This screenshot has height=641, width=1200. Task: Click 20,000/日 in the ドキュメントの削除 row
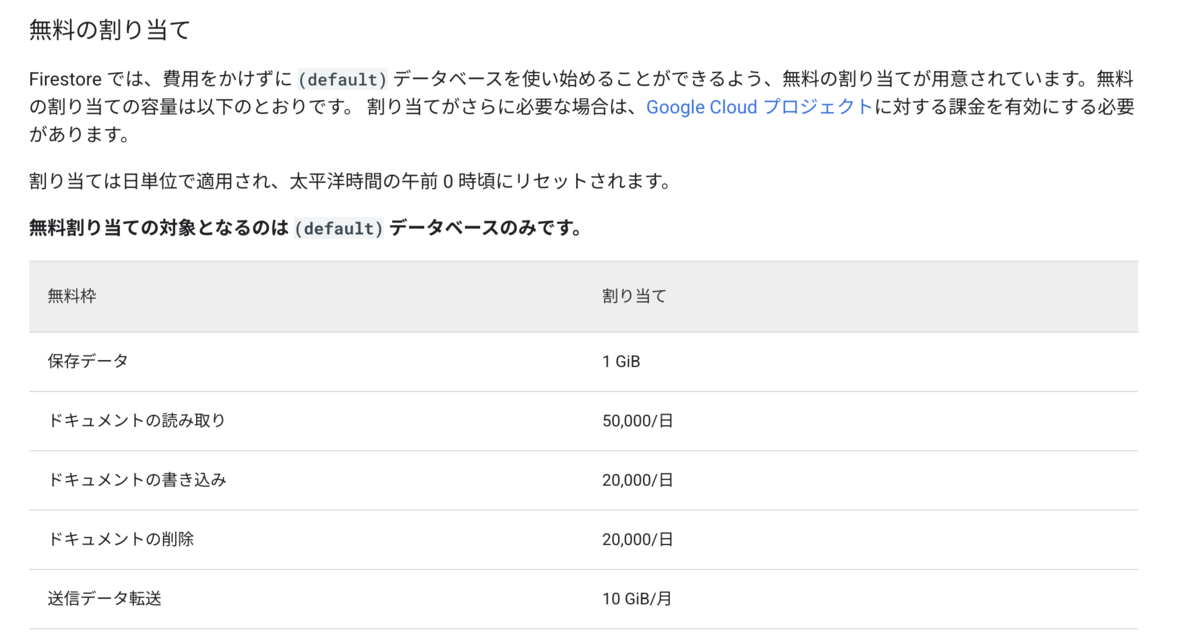pos(638,539)
